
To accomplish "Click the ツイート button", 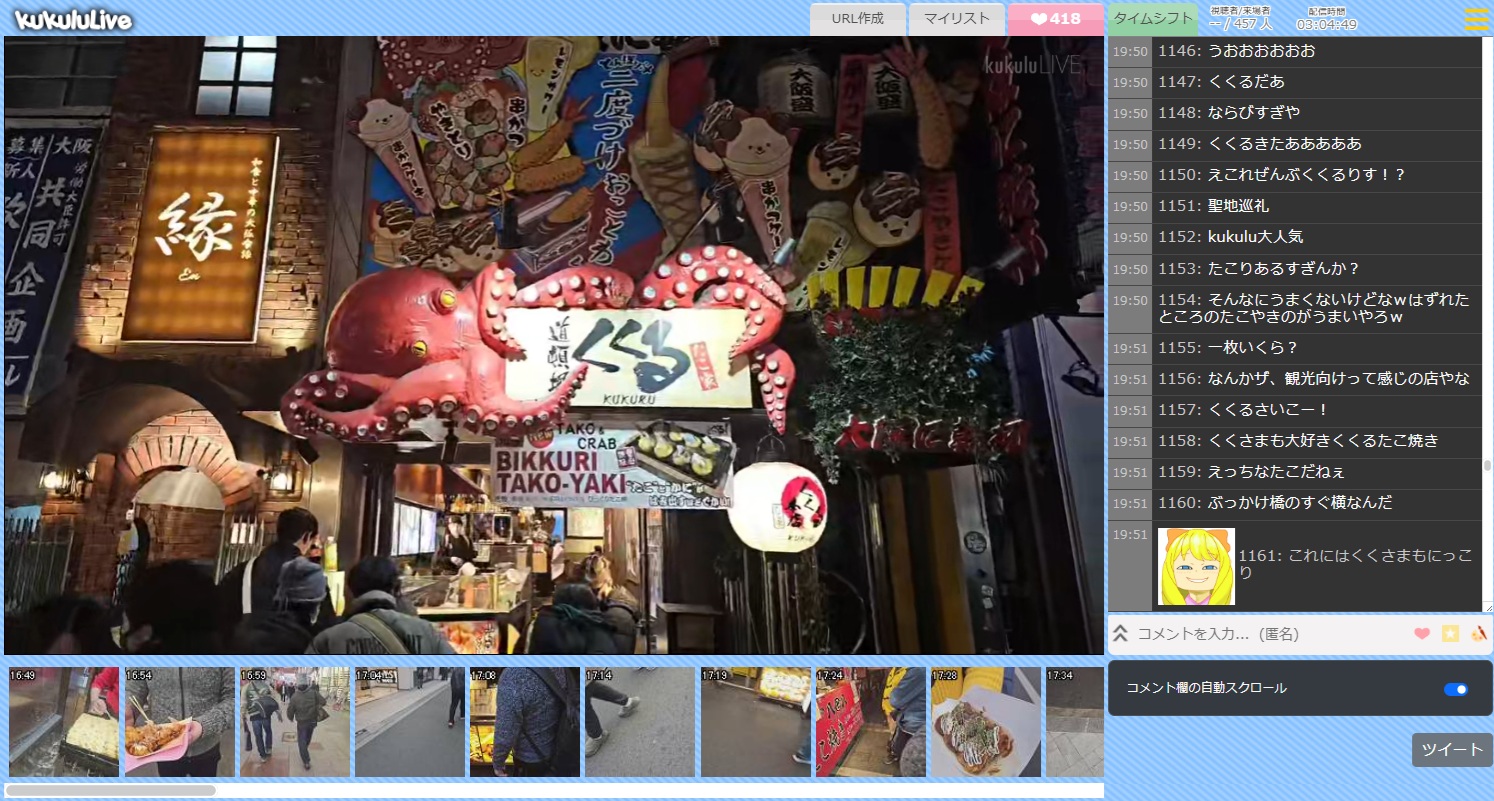I will click(x=1451, y=750).
